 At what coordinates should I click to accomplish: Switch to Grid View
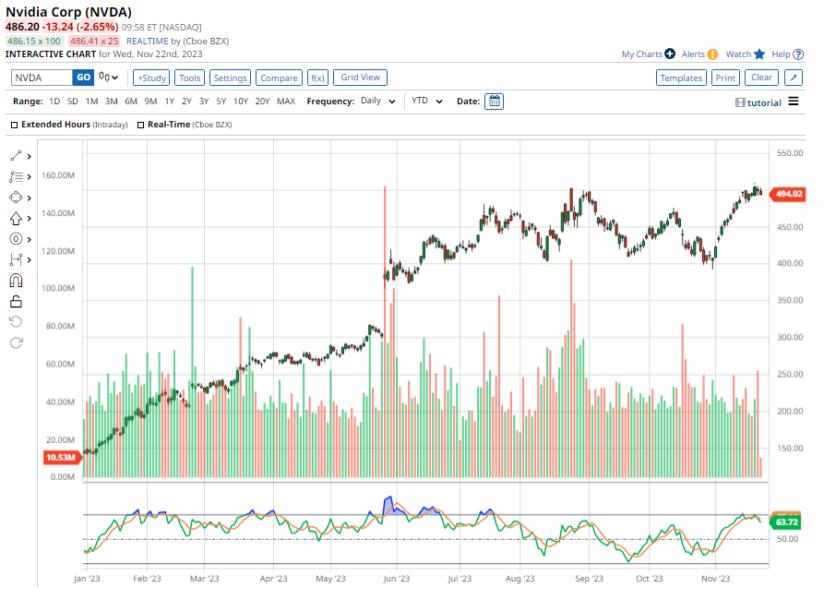[360, 77]
